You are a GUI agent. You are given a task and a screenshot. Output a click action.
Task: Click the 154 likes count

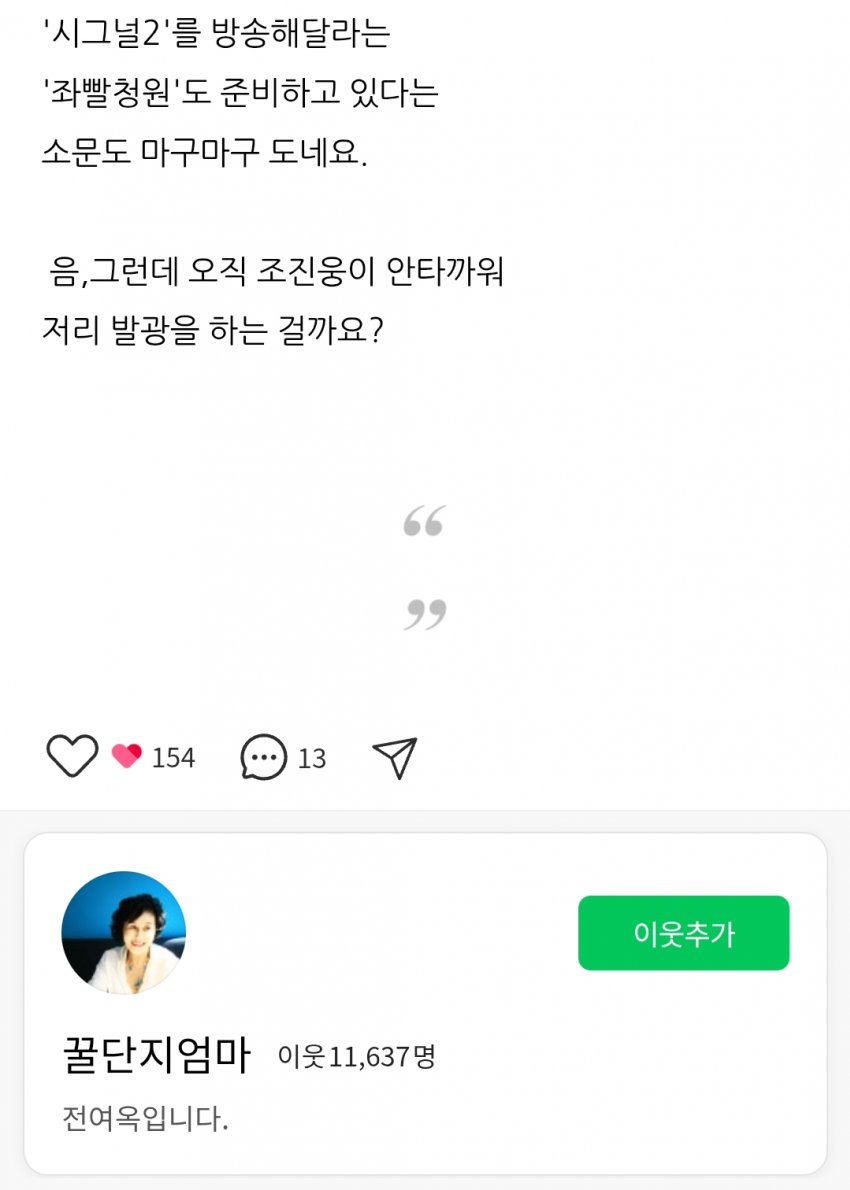(173, 758)
